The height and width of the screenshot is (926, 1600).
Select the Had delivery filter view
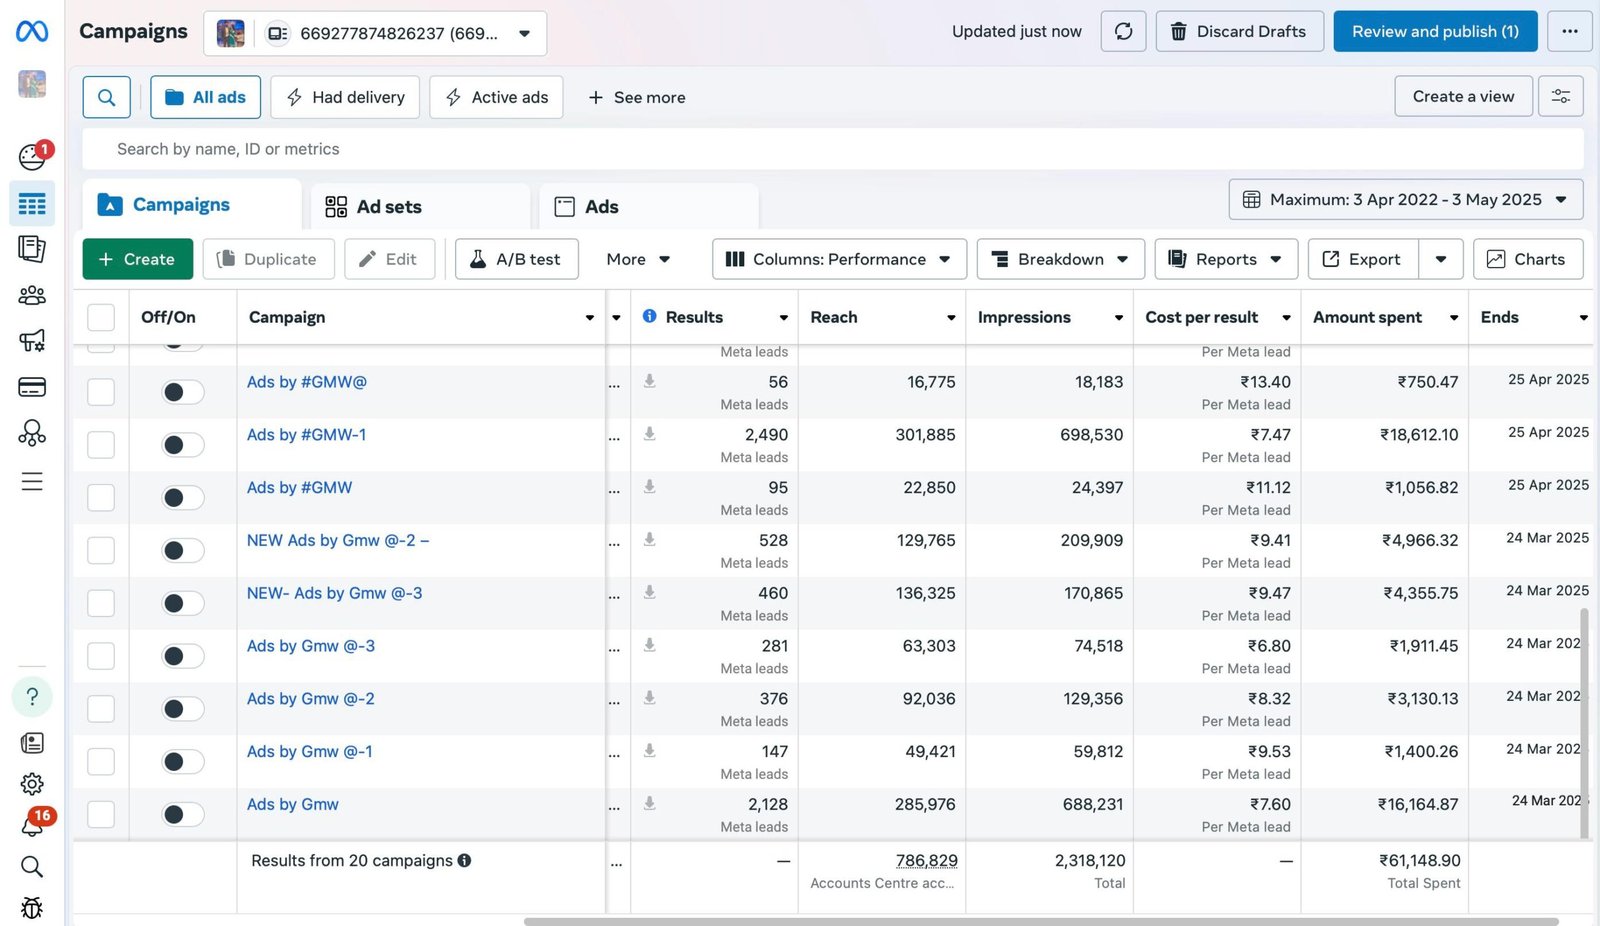345,97
